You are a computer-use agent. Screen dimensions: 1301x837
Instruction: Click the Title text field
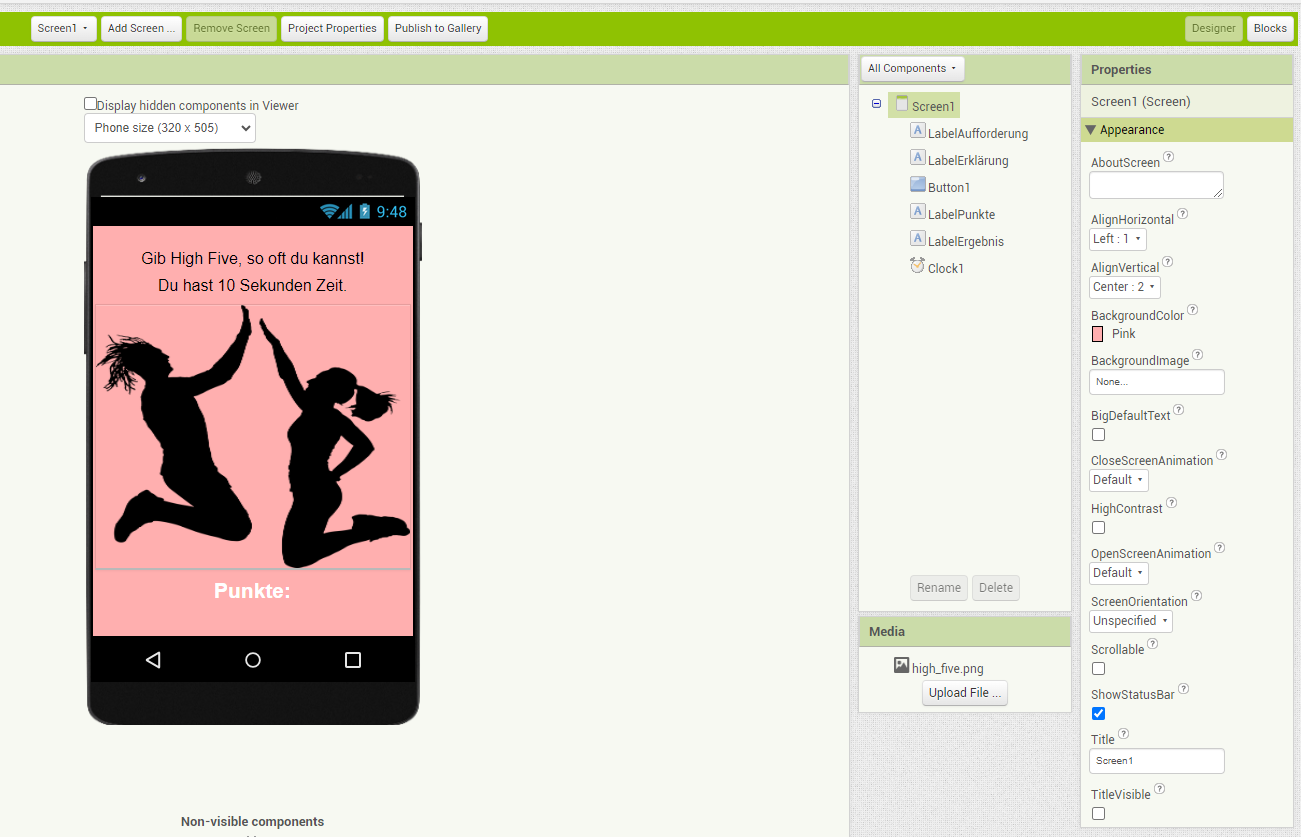point(1157,761)
